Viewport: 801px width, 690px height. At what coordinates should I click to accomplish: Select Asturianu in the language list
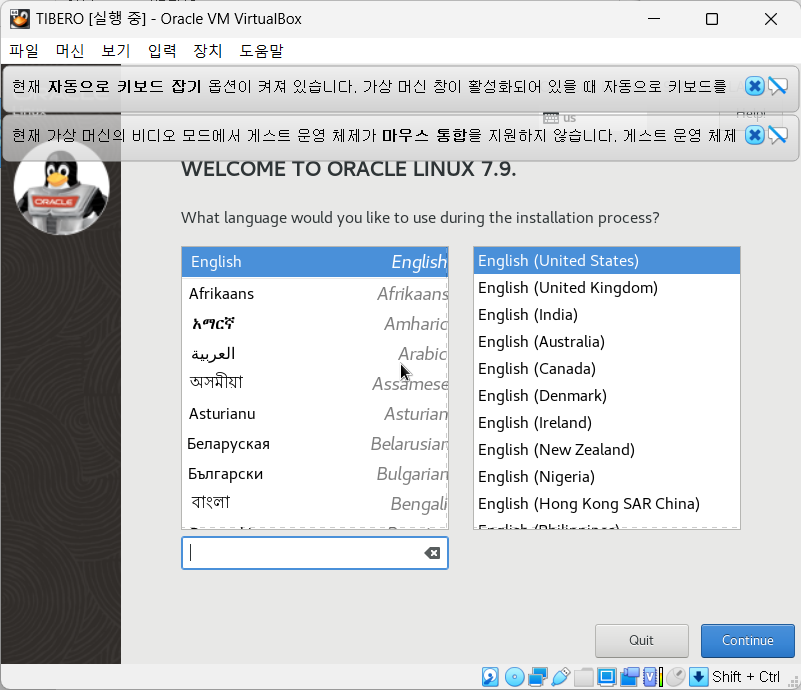(x=315, y=414)
